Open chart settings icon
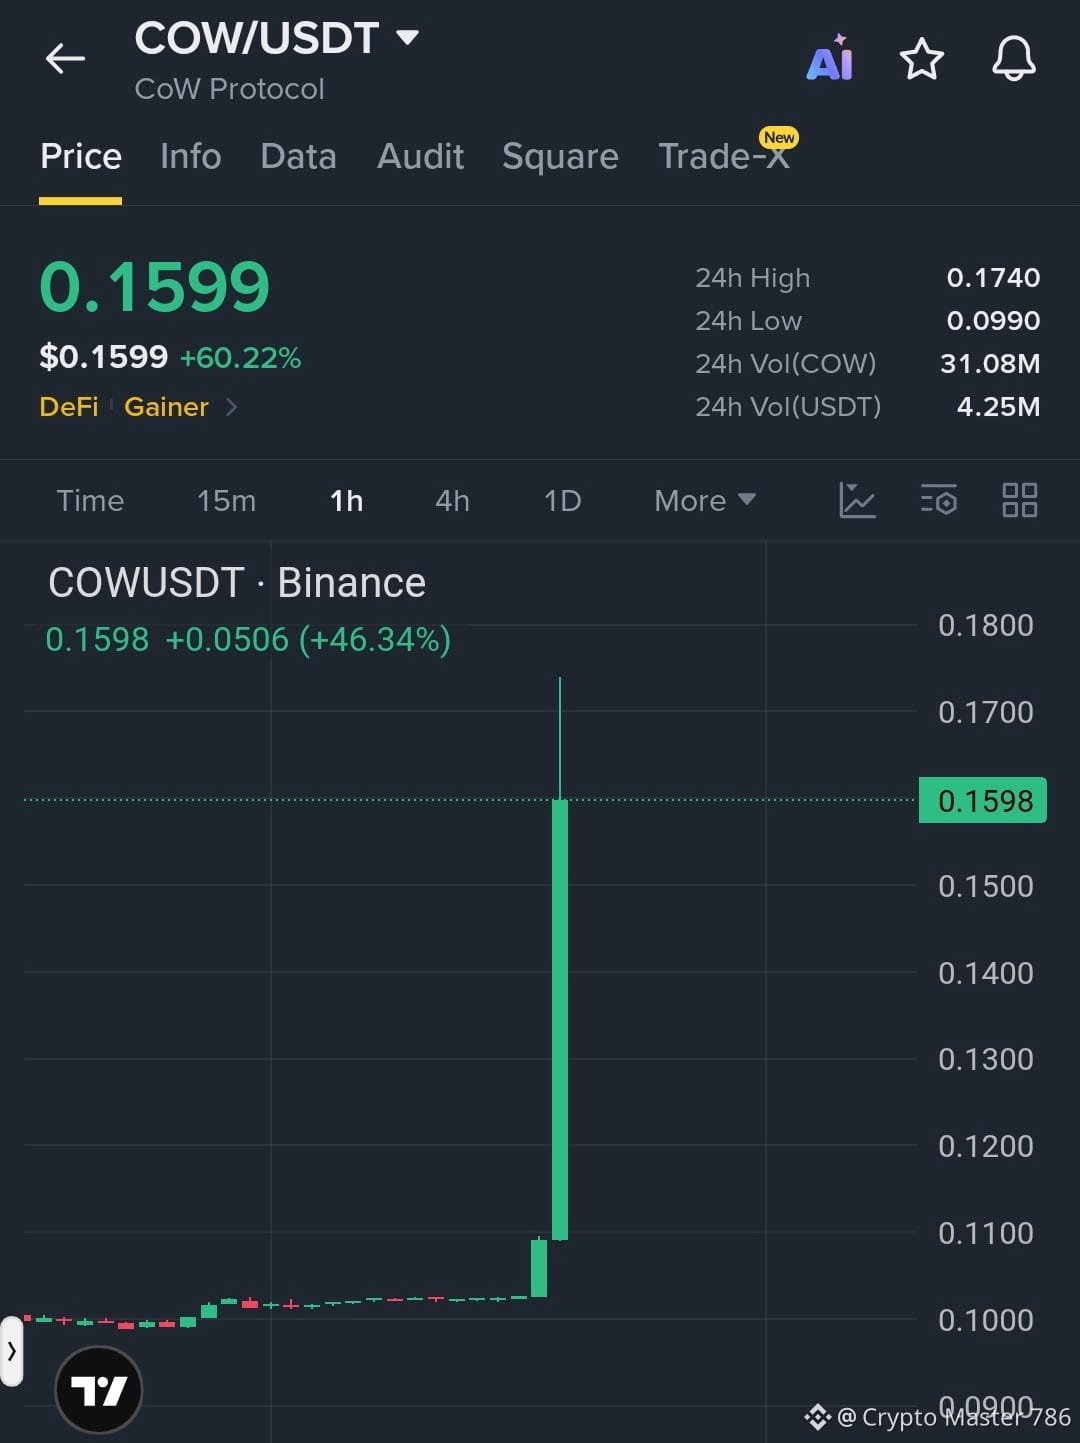Viewport: 1080px width, 1443px height. (x=938, y=500)
